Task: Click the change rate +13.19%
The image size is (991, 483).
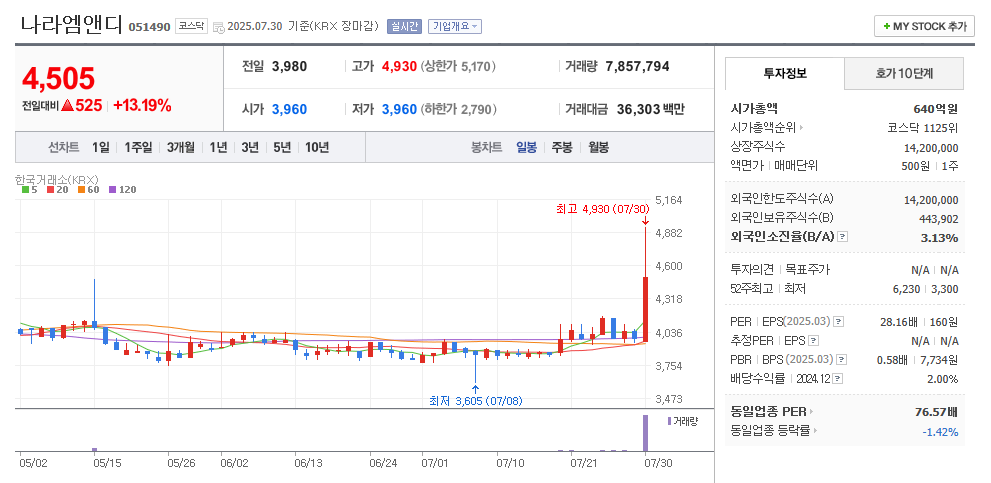Action: pos(142,106)
